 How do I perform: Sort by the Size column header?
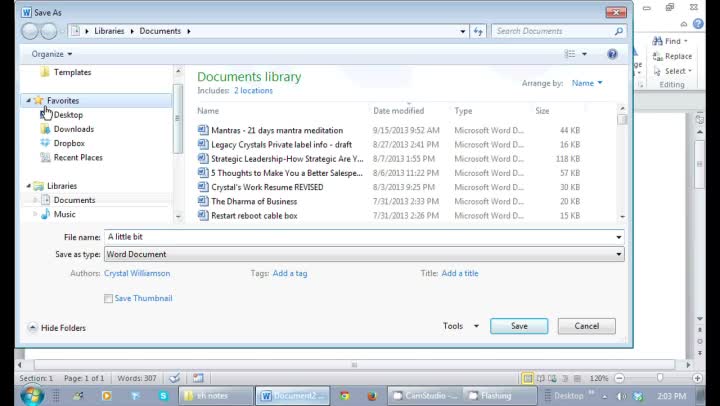[x=542, y=111]
